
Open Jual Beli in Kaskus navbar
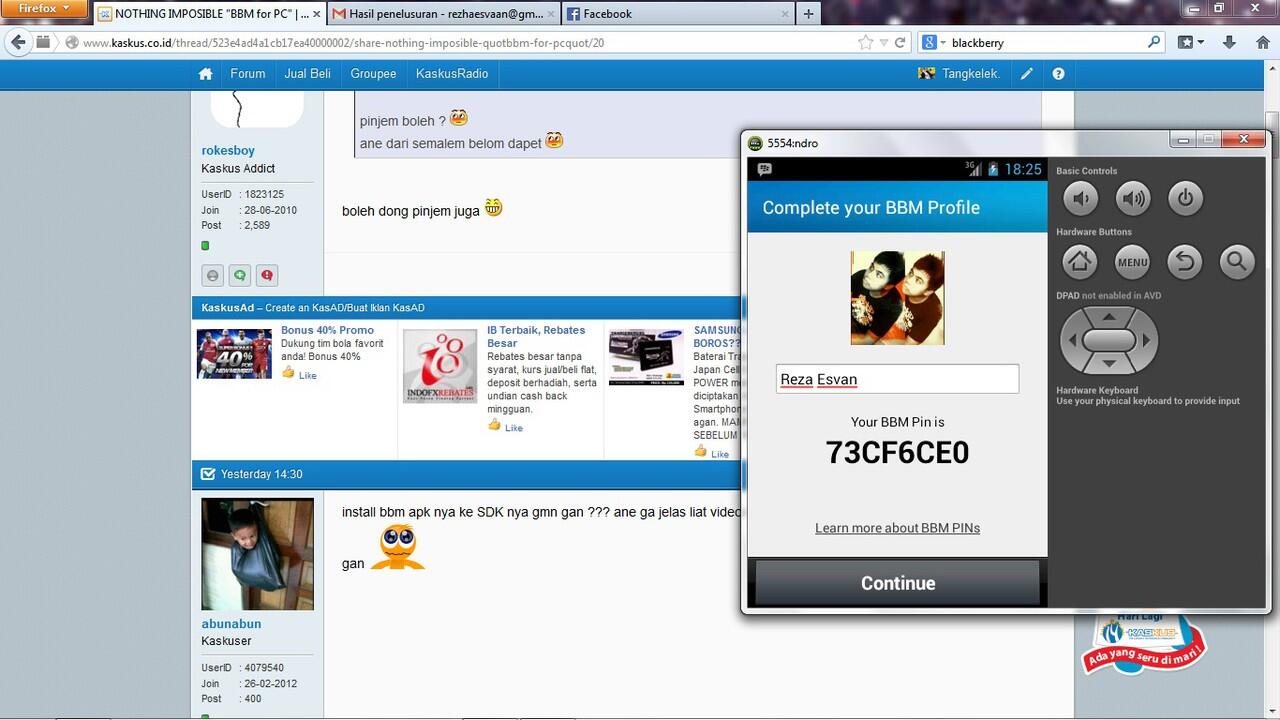(x=308, y=74)
